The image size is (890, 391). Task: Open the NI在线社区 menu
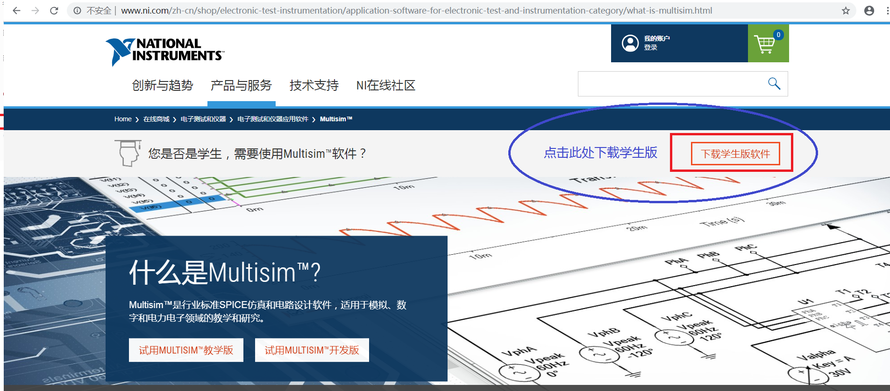386,86
